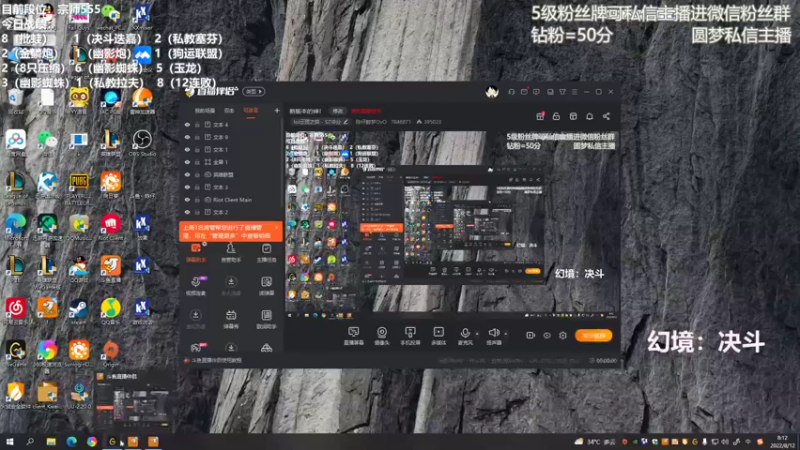
Task: Open the hamburger menu in title bar
Action: (574, 92)
